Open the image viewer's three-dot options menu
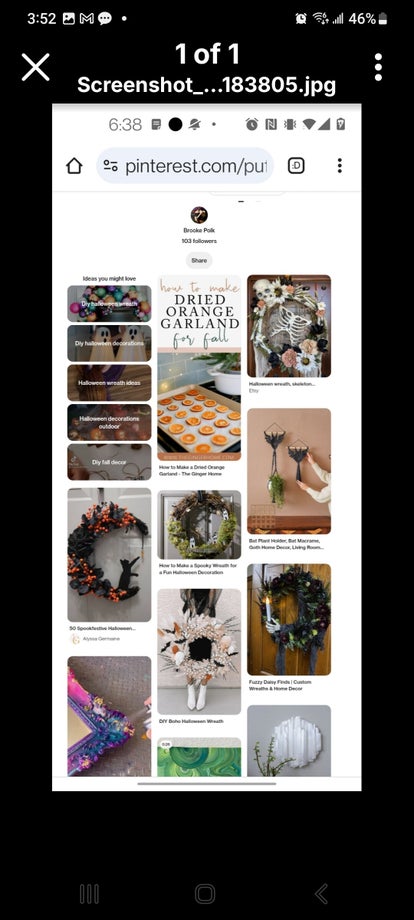Image resolution: width=414 pixels, height=920 pixels. pyautogui.click(x=378, y=67)
